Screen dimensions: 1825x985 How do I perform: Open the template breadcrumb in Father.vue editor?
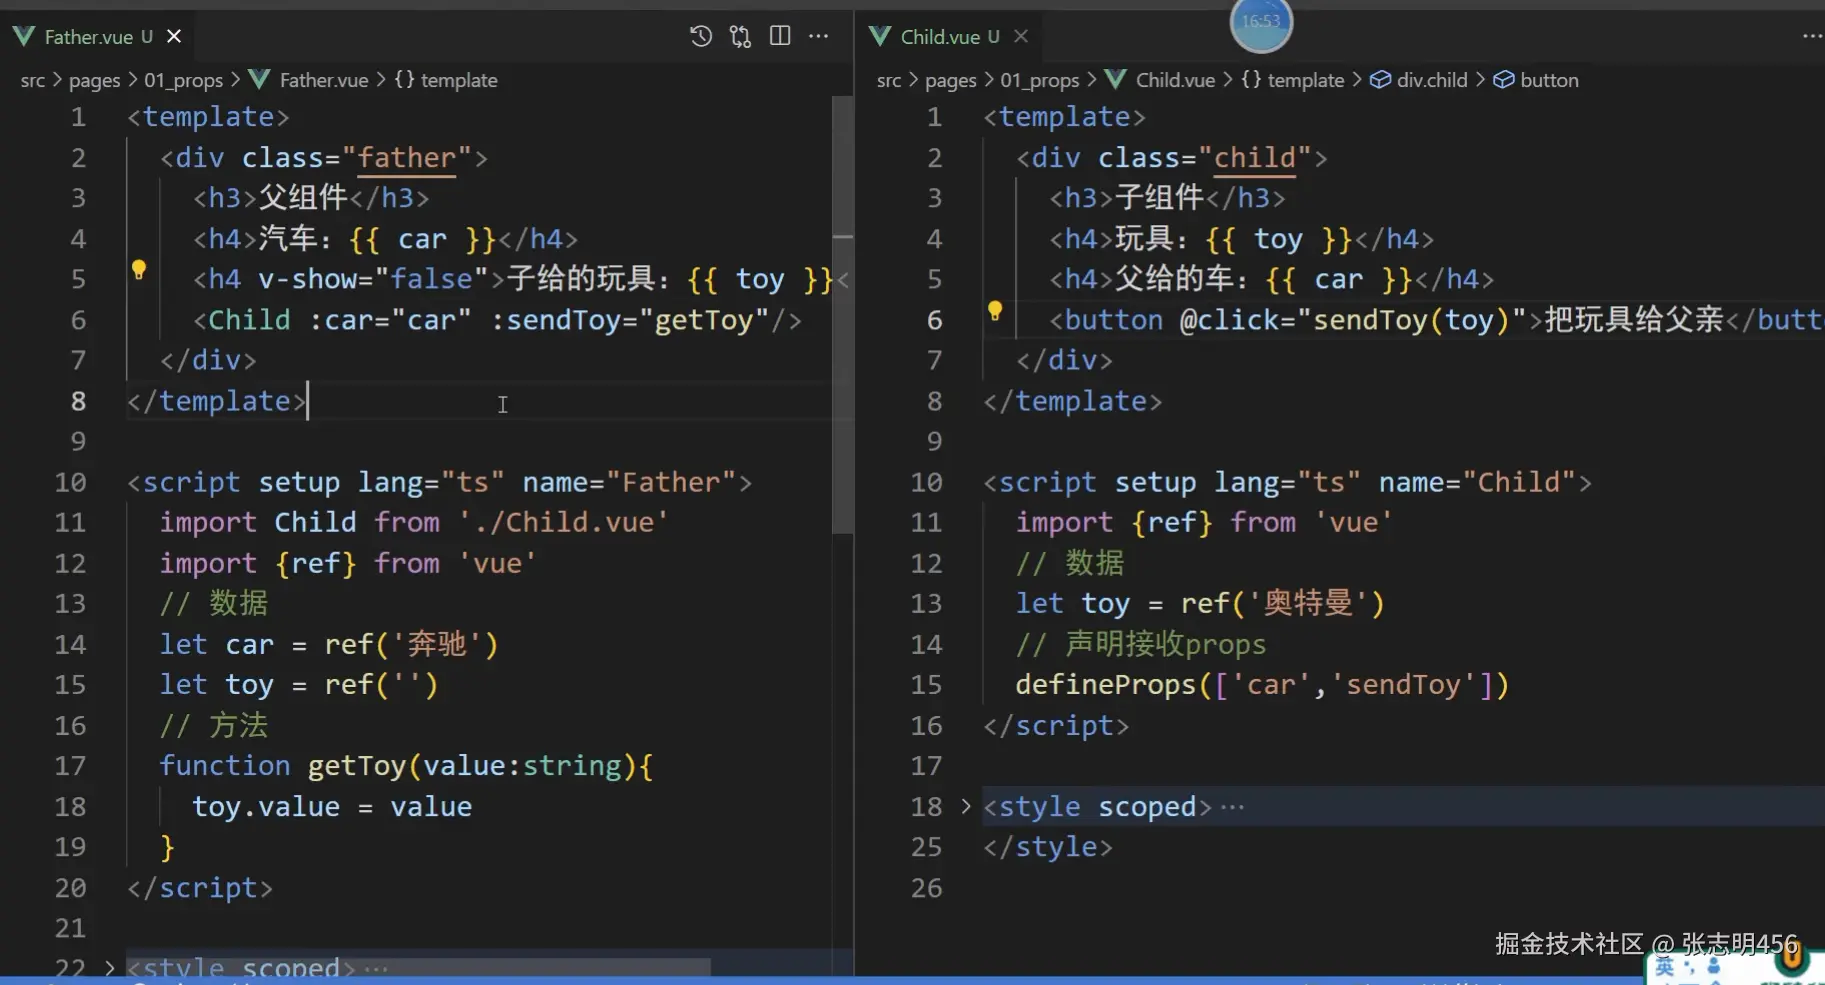[x=446, y=80]
